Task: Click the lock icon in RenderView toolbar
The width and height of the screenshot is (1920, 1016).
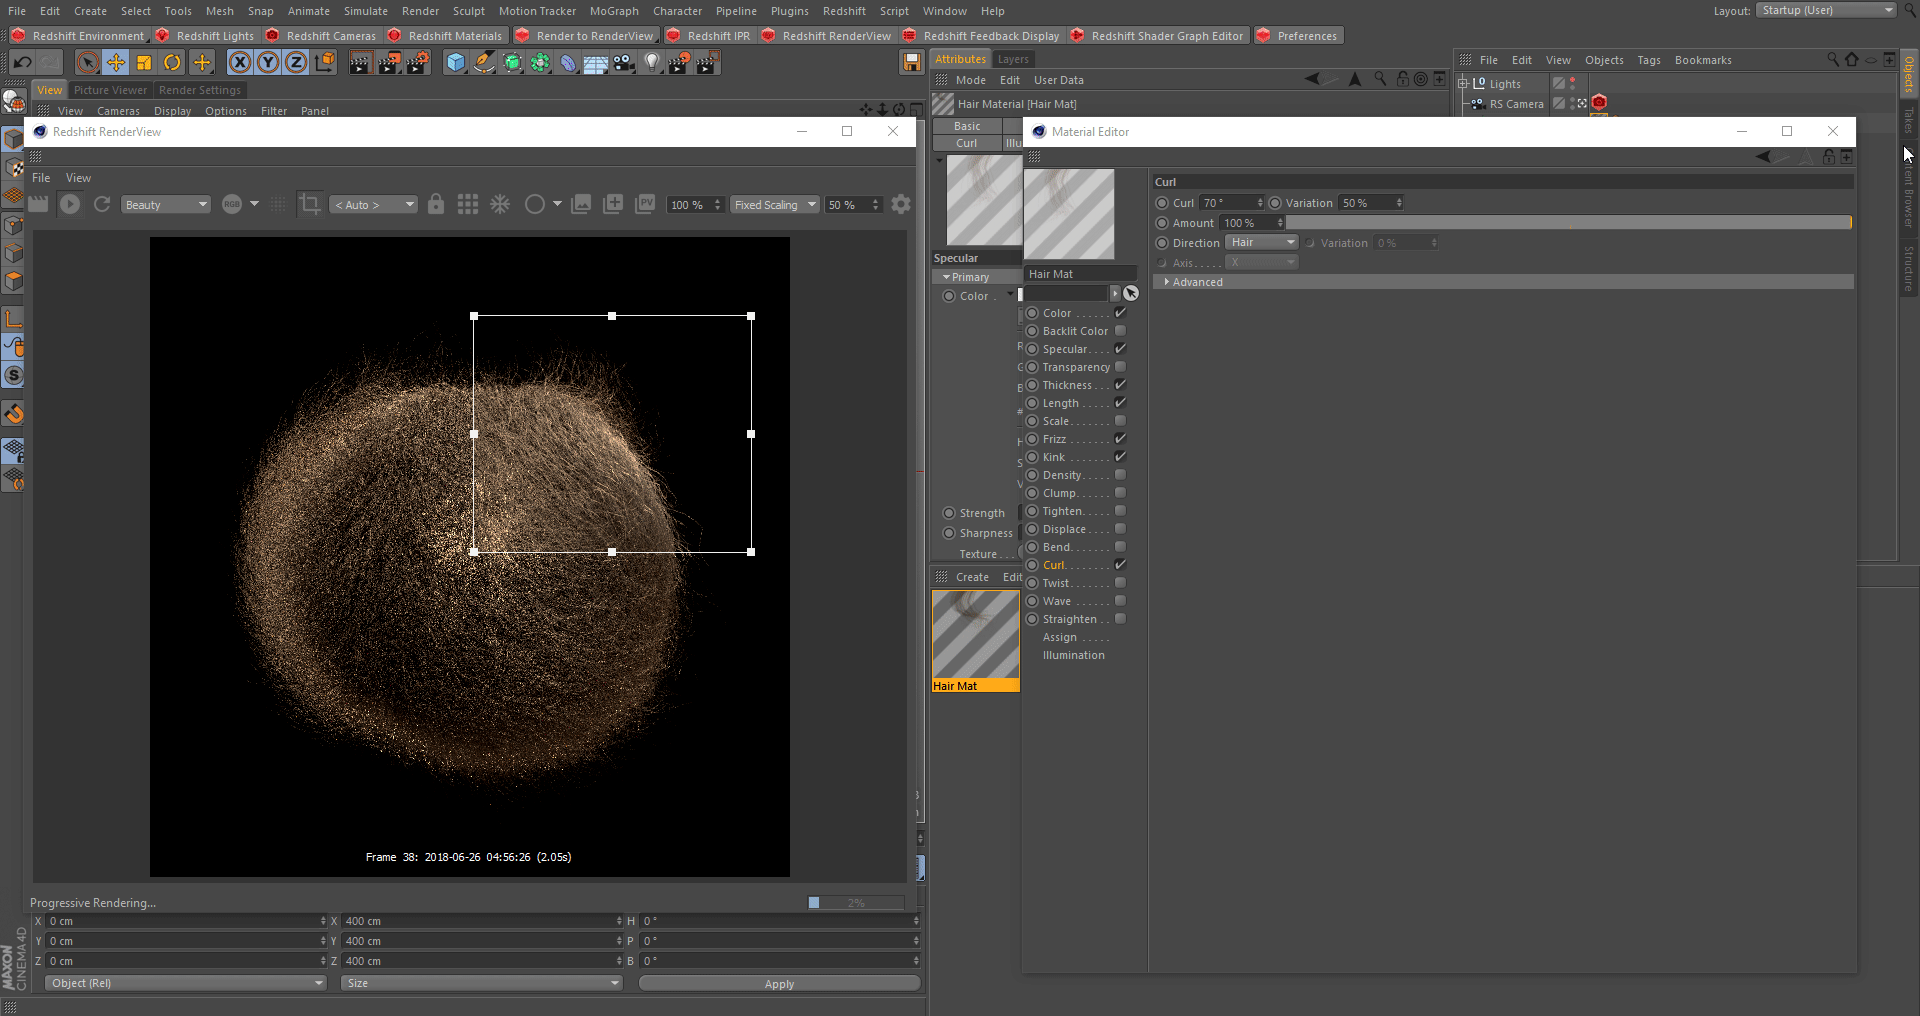Action: 436,204
